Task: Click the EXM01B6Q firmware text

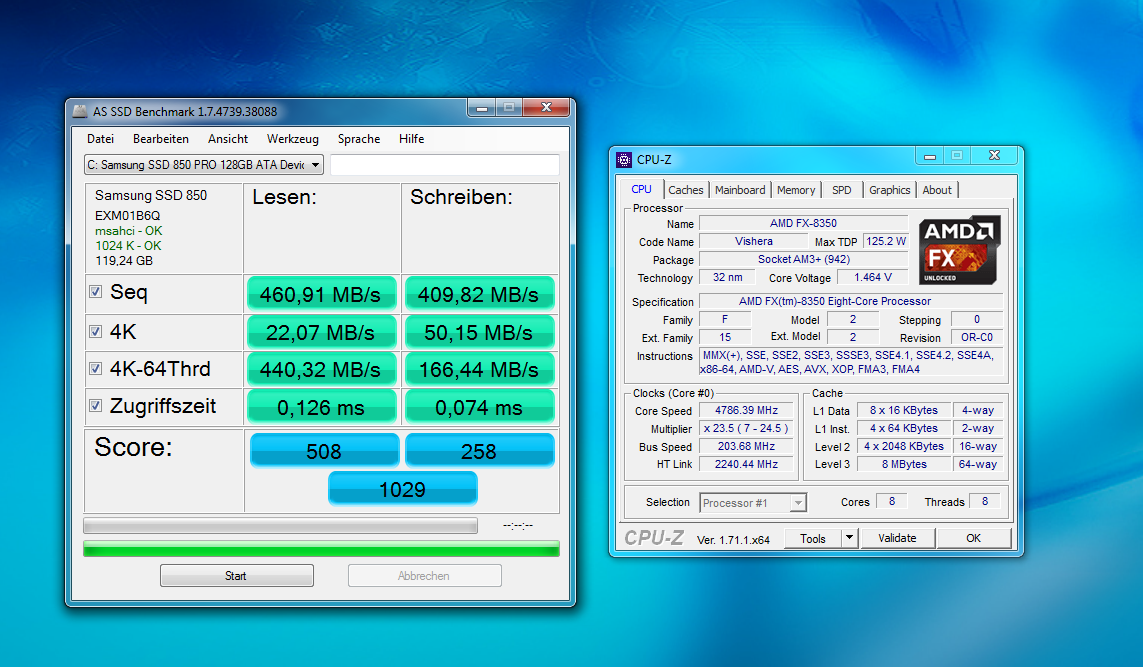Action: pos(128,216)
